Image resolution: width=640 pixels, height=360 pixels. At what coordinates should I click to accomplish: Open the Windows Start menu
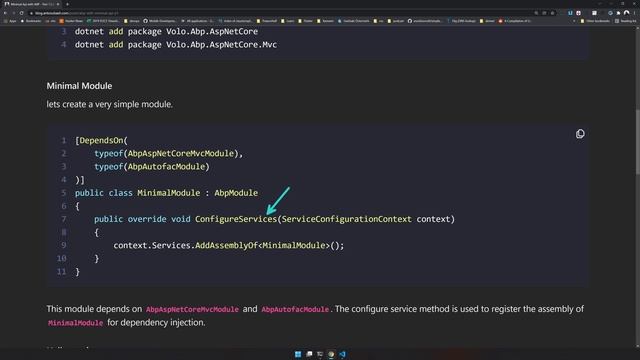[x=298, y=354]
